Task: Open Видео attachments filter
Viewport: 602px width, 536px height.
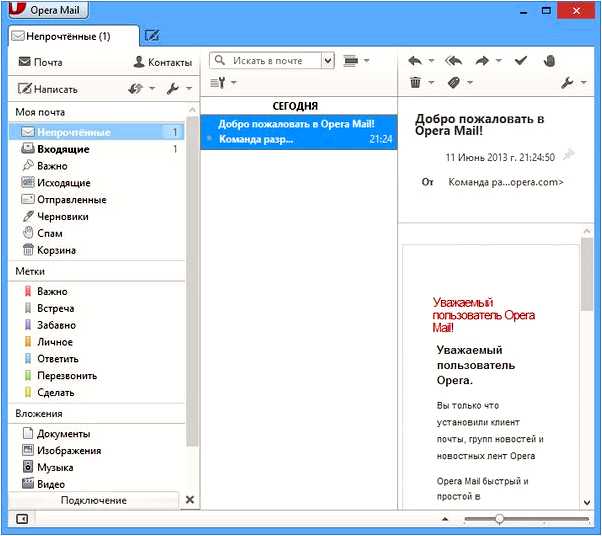Action: click(x=44, y=484)
